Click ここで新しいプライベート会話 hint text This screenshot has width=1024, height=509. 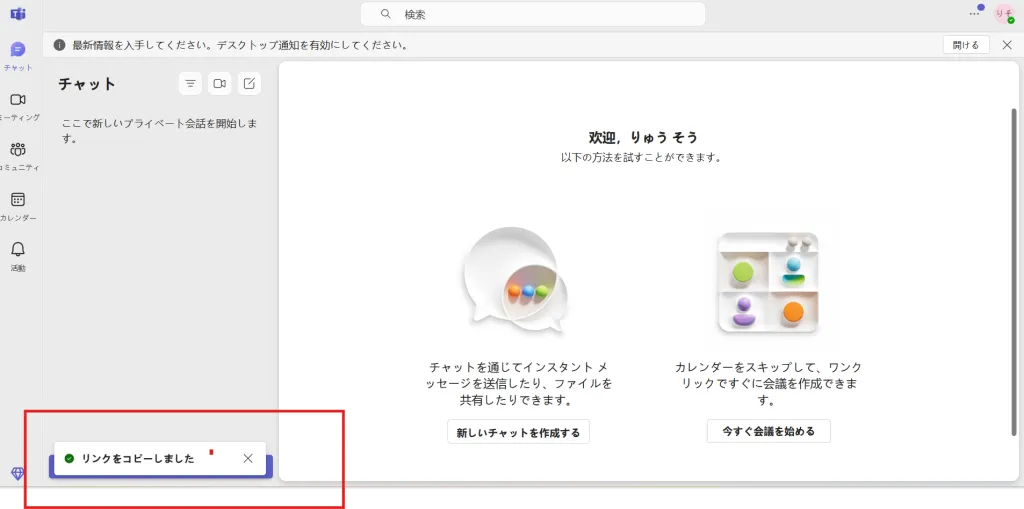click(159, 131)
